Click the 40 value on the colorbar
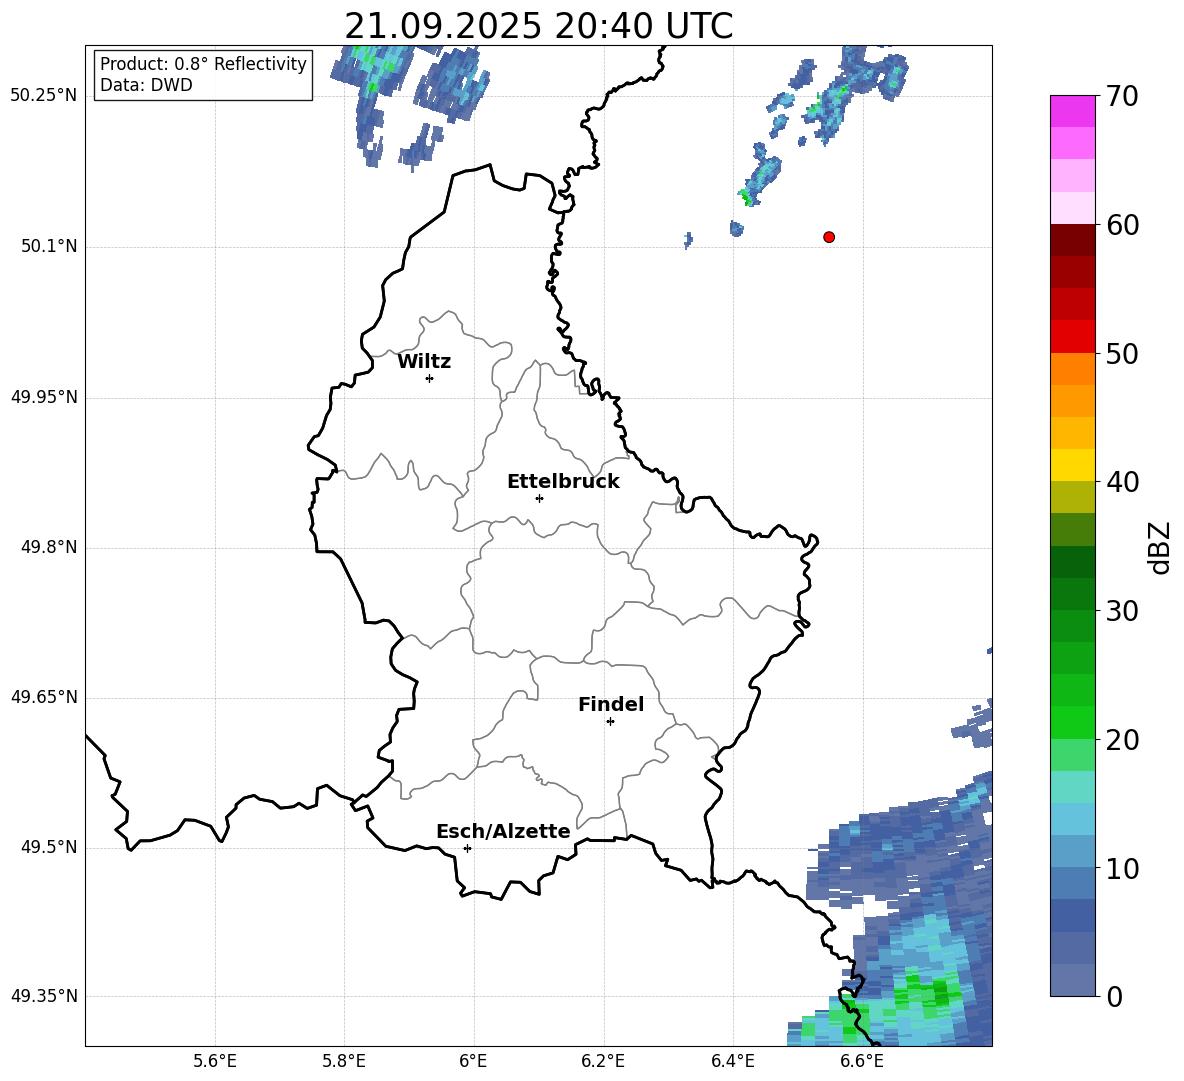The width and height of the screenshot is (1184, 1081). pyautogui.click(x=1122, y=482)
